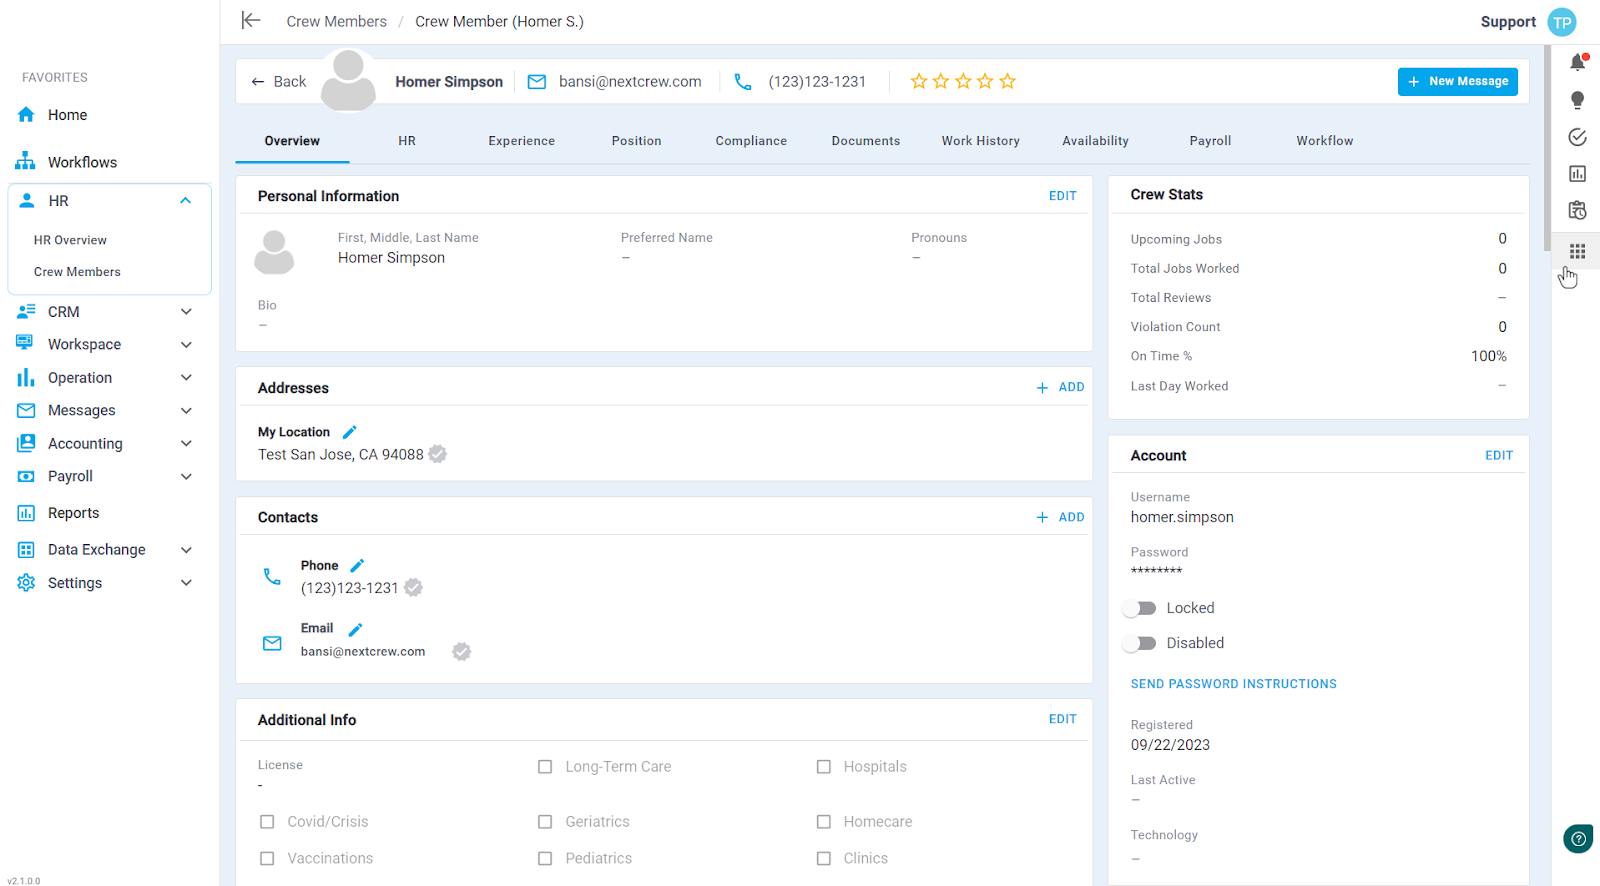Collapse the HR sidebar section

(185, 201)
